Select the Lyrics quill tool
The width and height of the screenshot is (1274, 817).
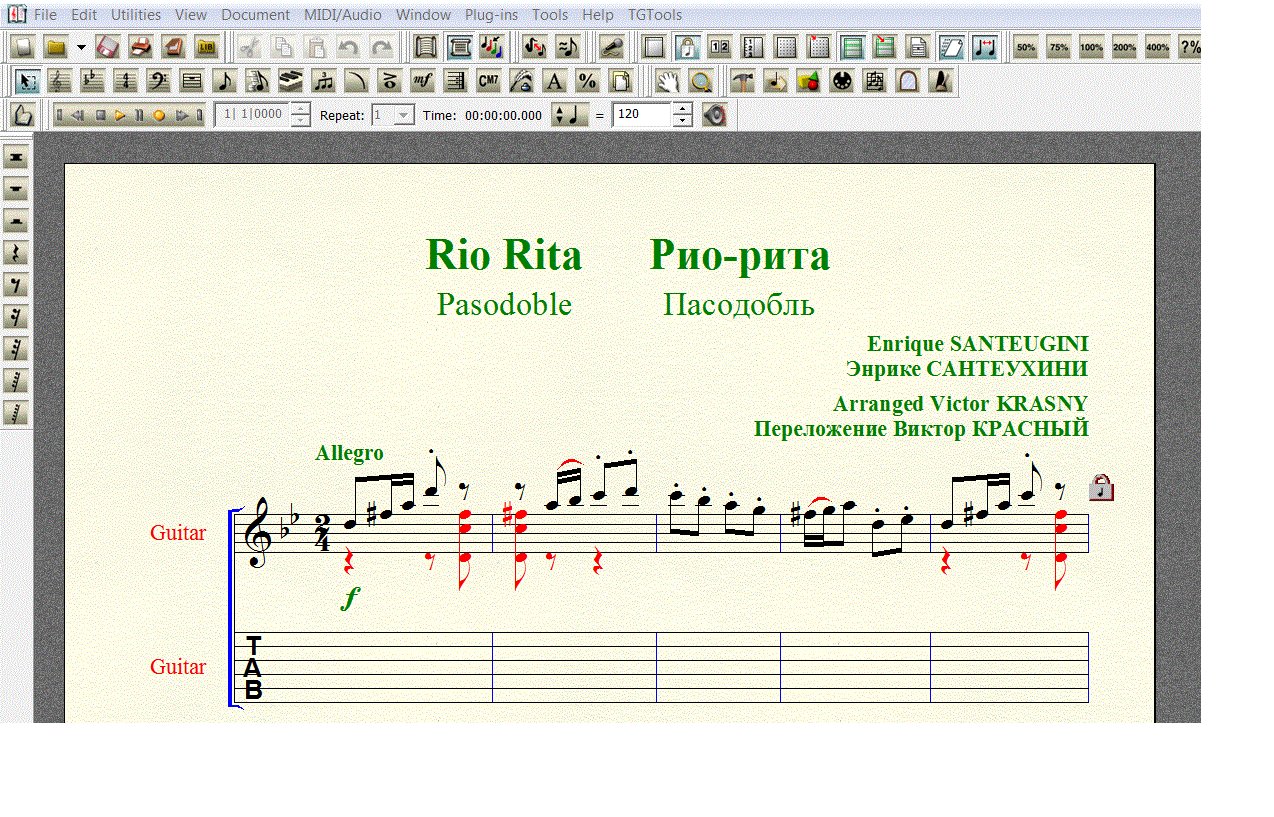click(521, 81)
